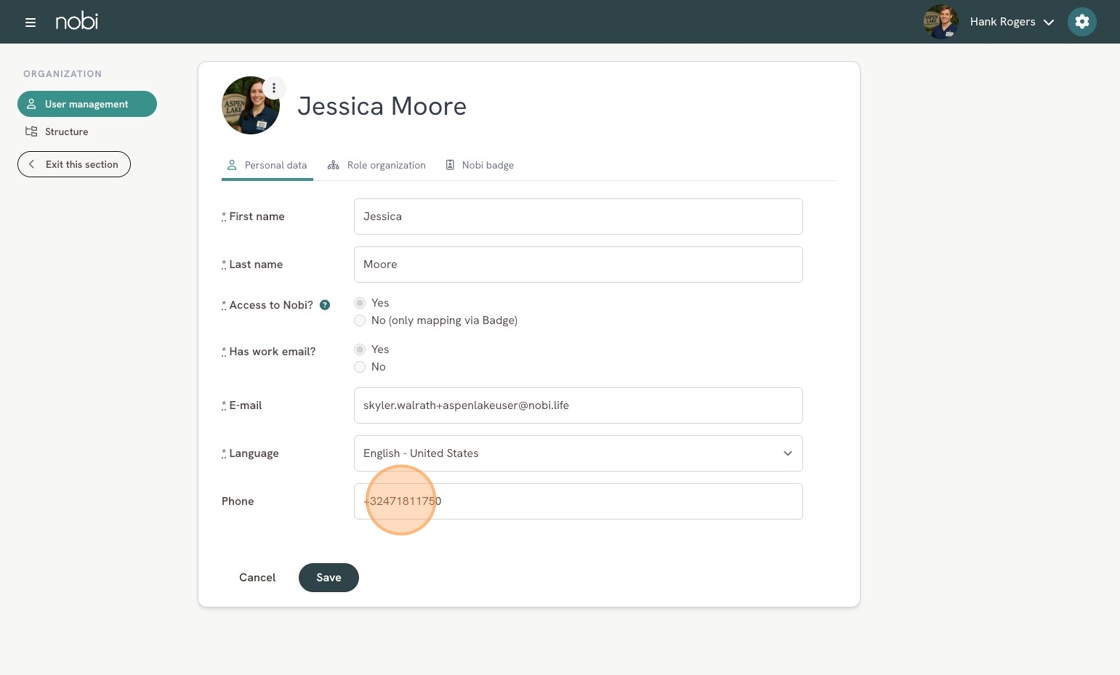The image size is (1120, 675).
Task: Expand the Language dropdown
Action: click(x=578, y=454)
